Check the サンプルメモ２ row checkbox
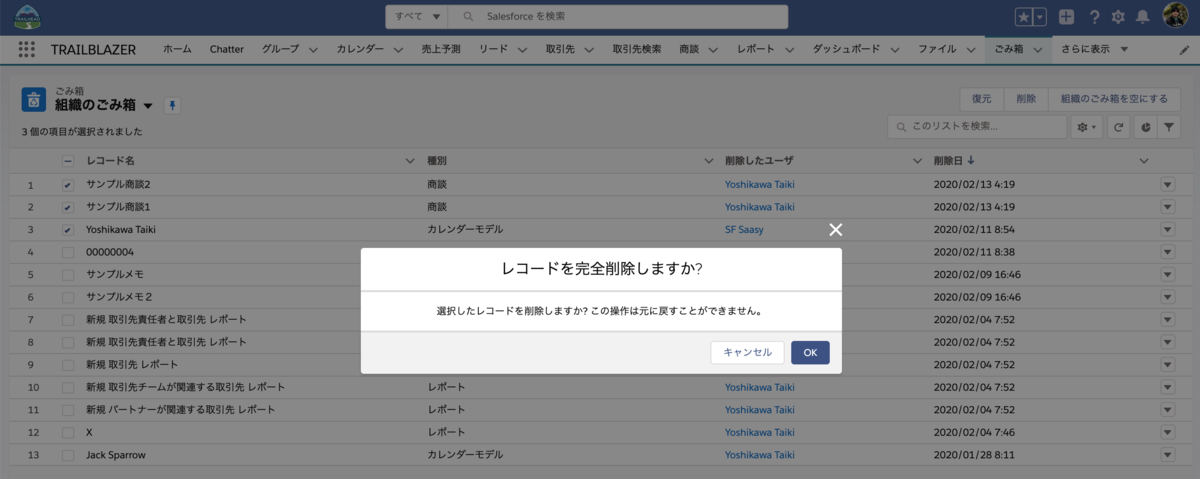1200x479 pixels. 67,297
